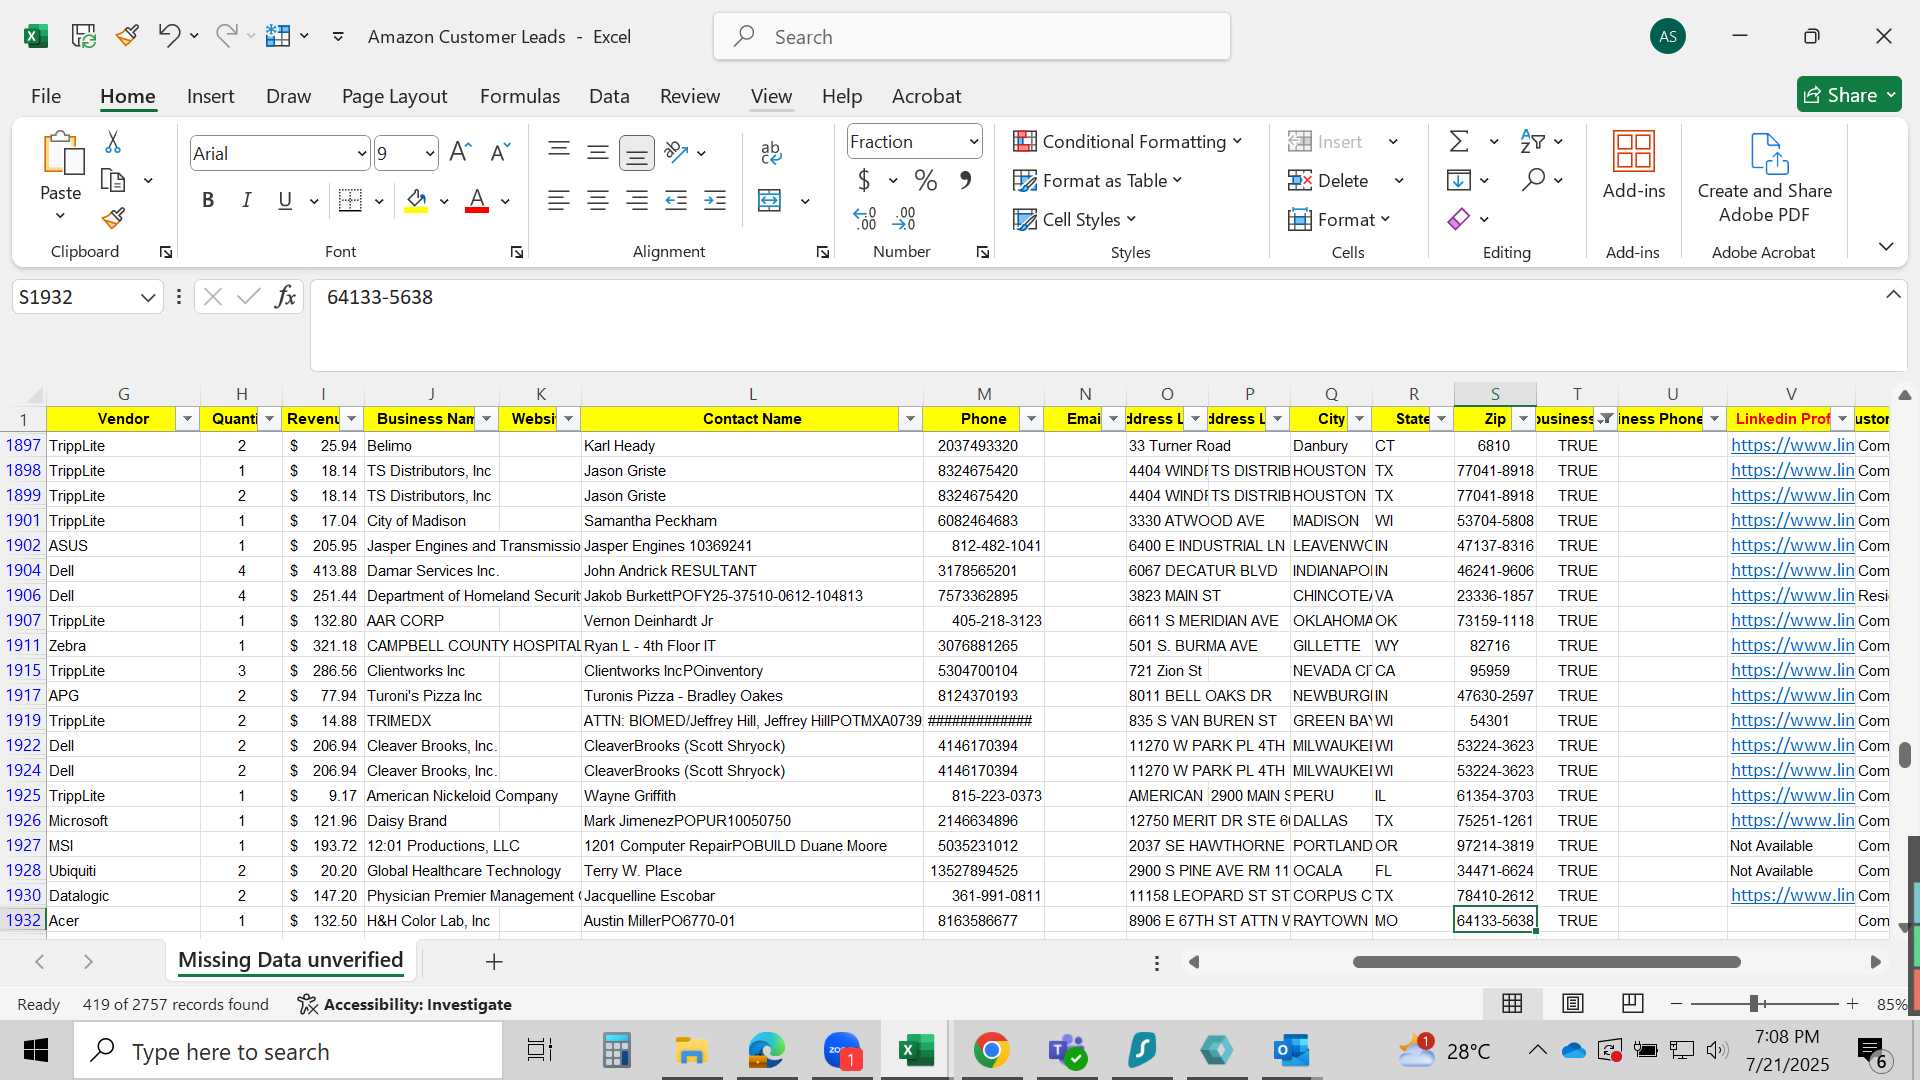Click the Sort & Filter icon
Screen dimensions: 1920x1080
click(1532, 141)
